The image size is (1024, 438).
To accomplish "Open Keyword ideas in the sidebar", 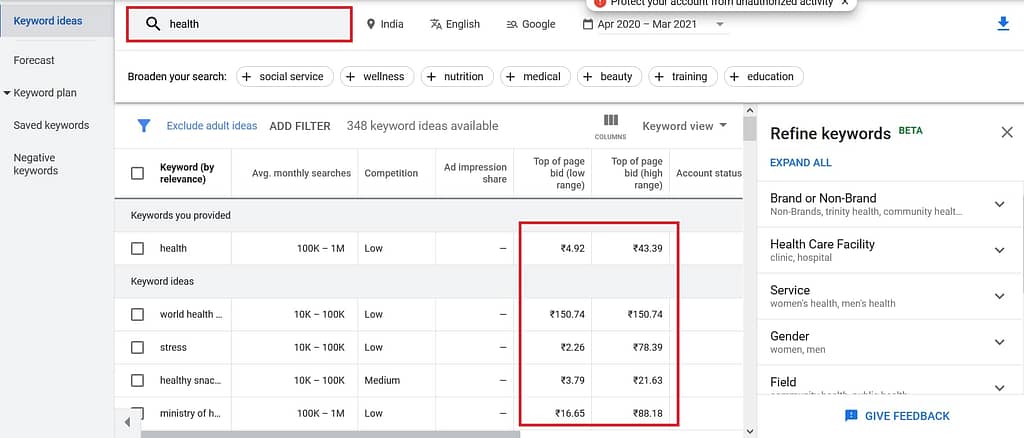I will 48,21.
